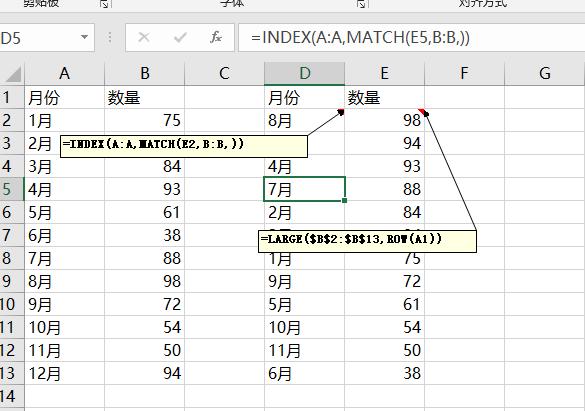Click cell A7 containing 6月
The image size is (585, 411).
[x=65, y=235]
